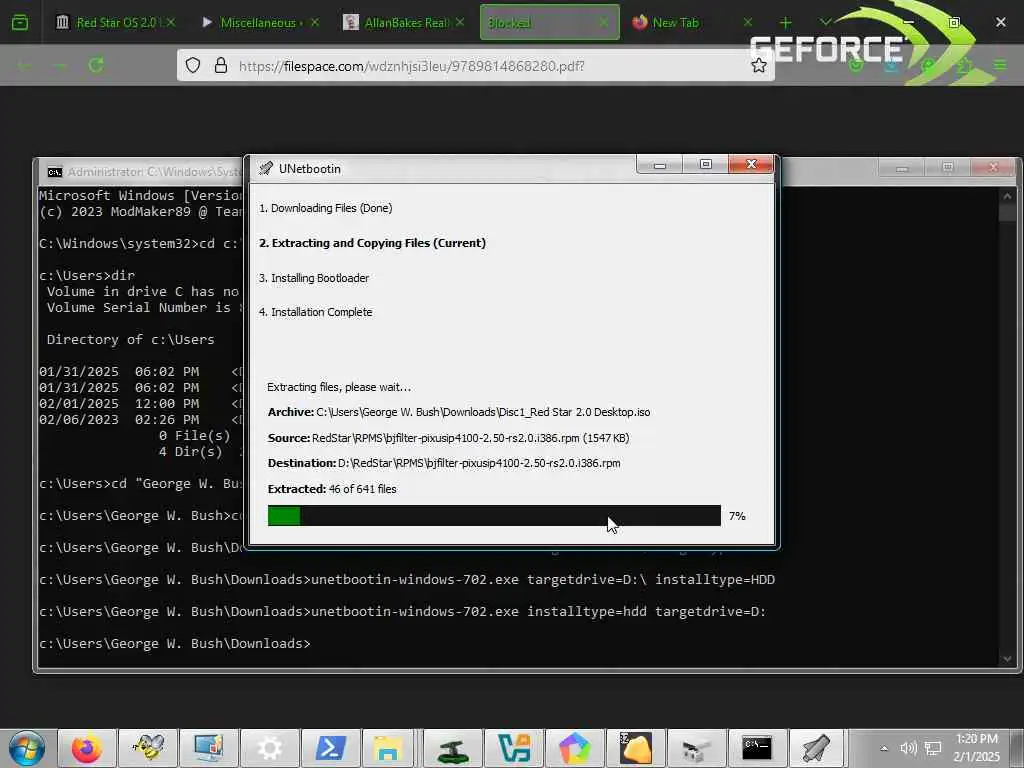Close the Blocked tab
Viewport: 1024px width, 768px height.
(603, 23)
